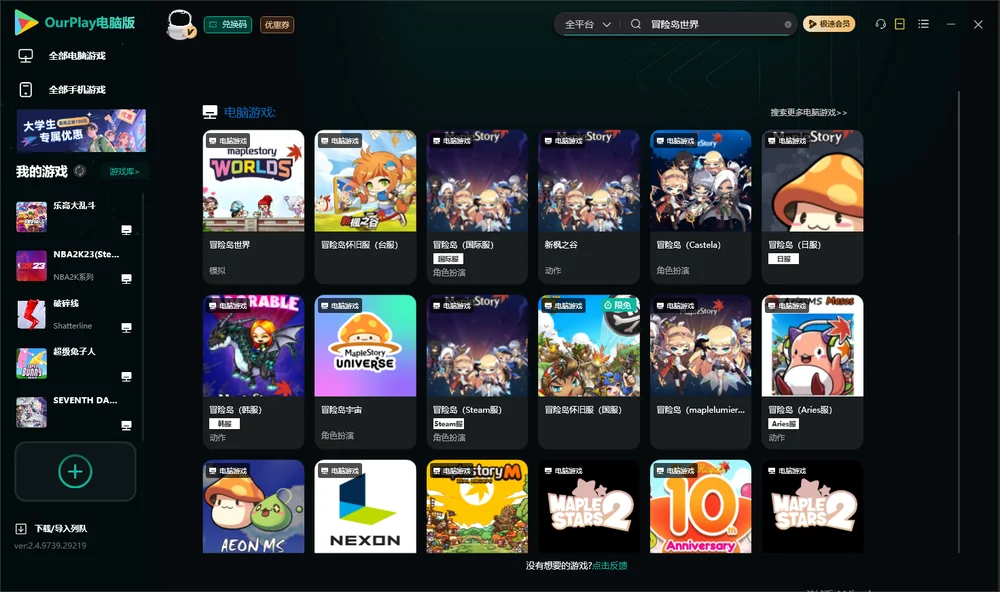Open the hamburger list menu icon
Viewport: 1000px width, 592px height.
[x=923, y=24]
